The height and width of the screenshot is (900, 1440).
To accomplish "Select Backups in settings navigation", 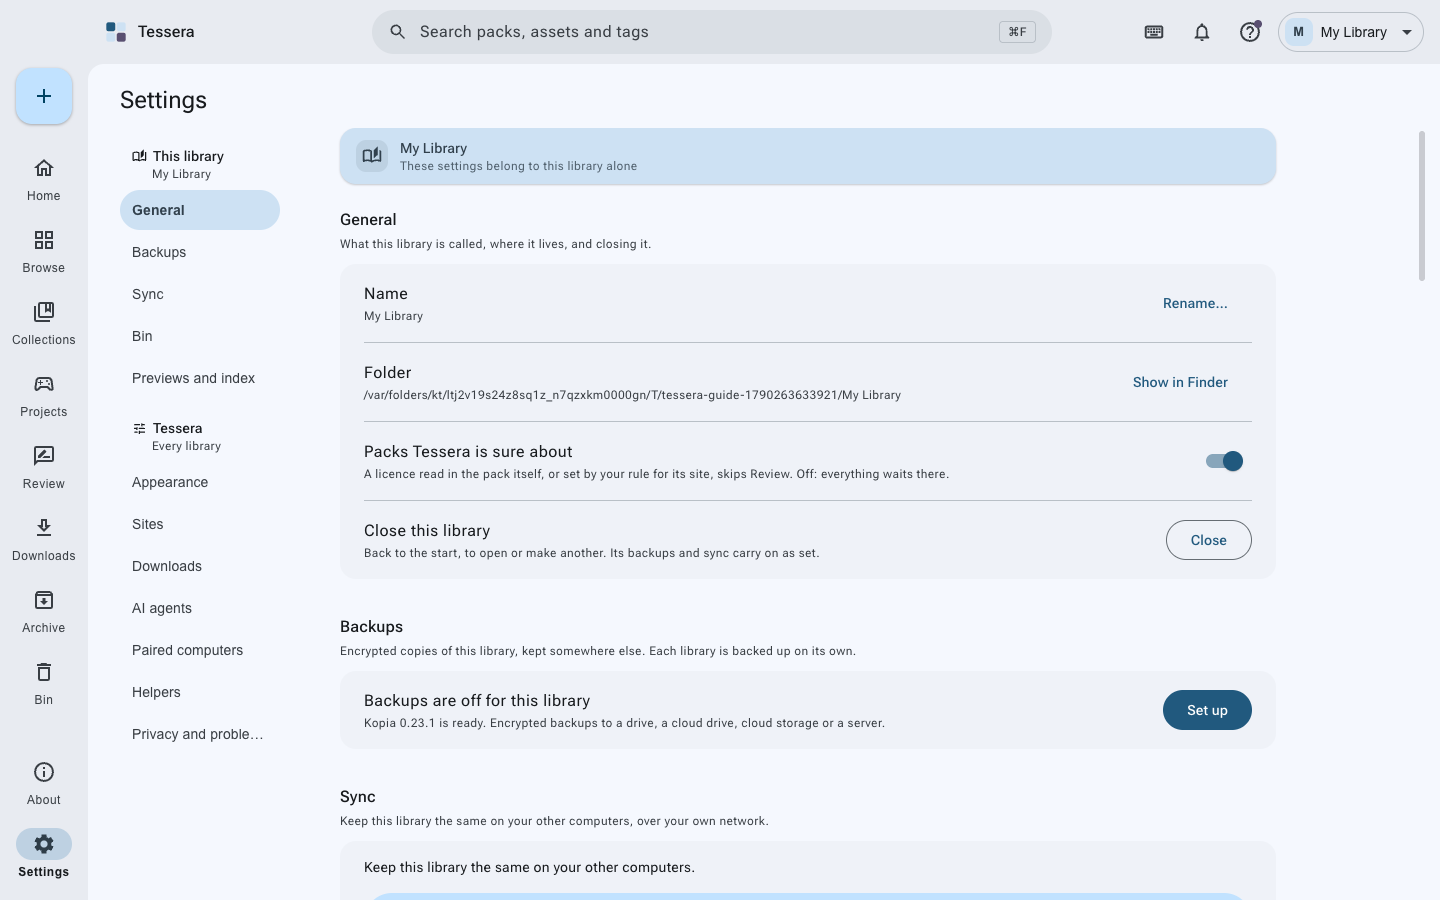I will click(x=200, y=252).
